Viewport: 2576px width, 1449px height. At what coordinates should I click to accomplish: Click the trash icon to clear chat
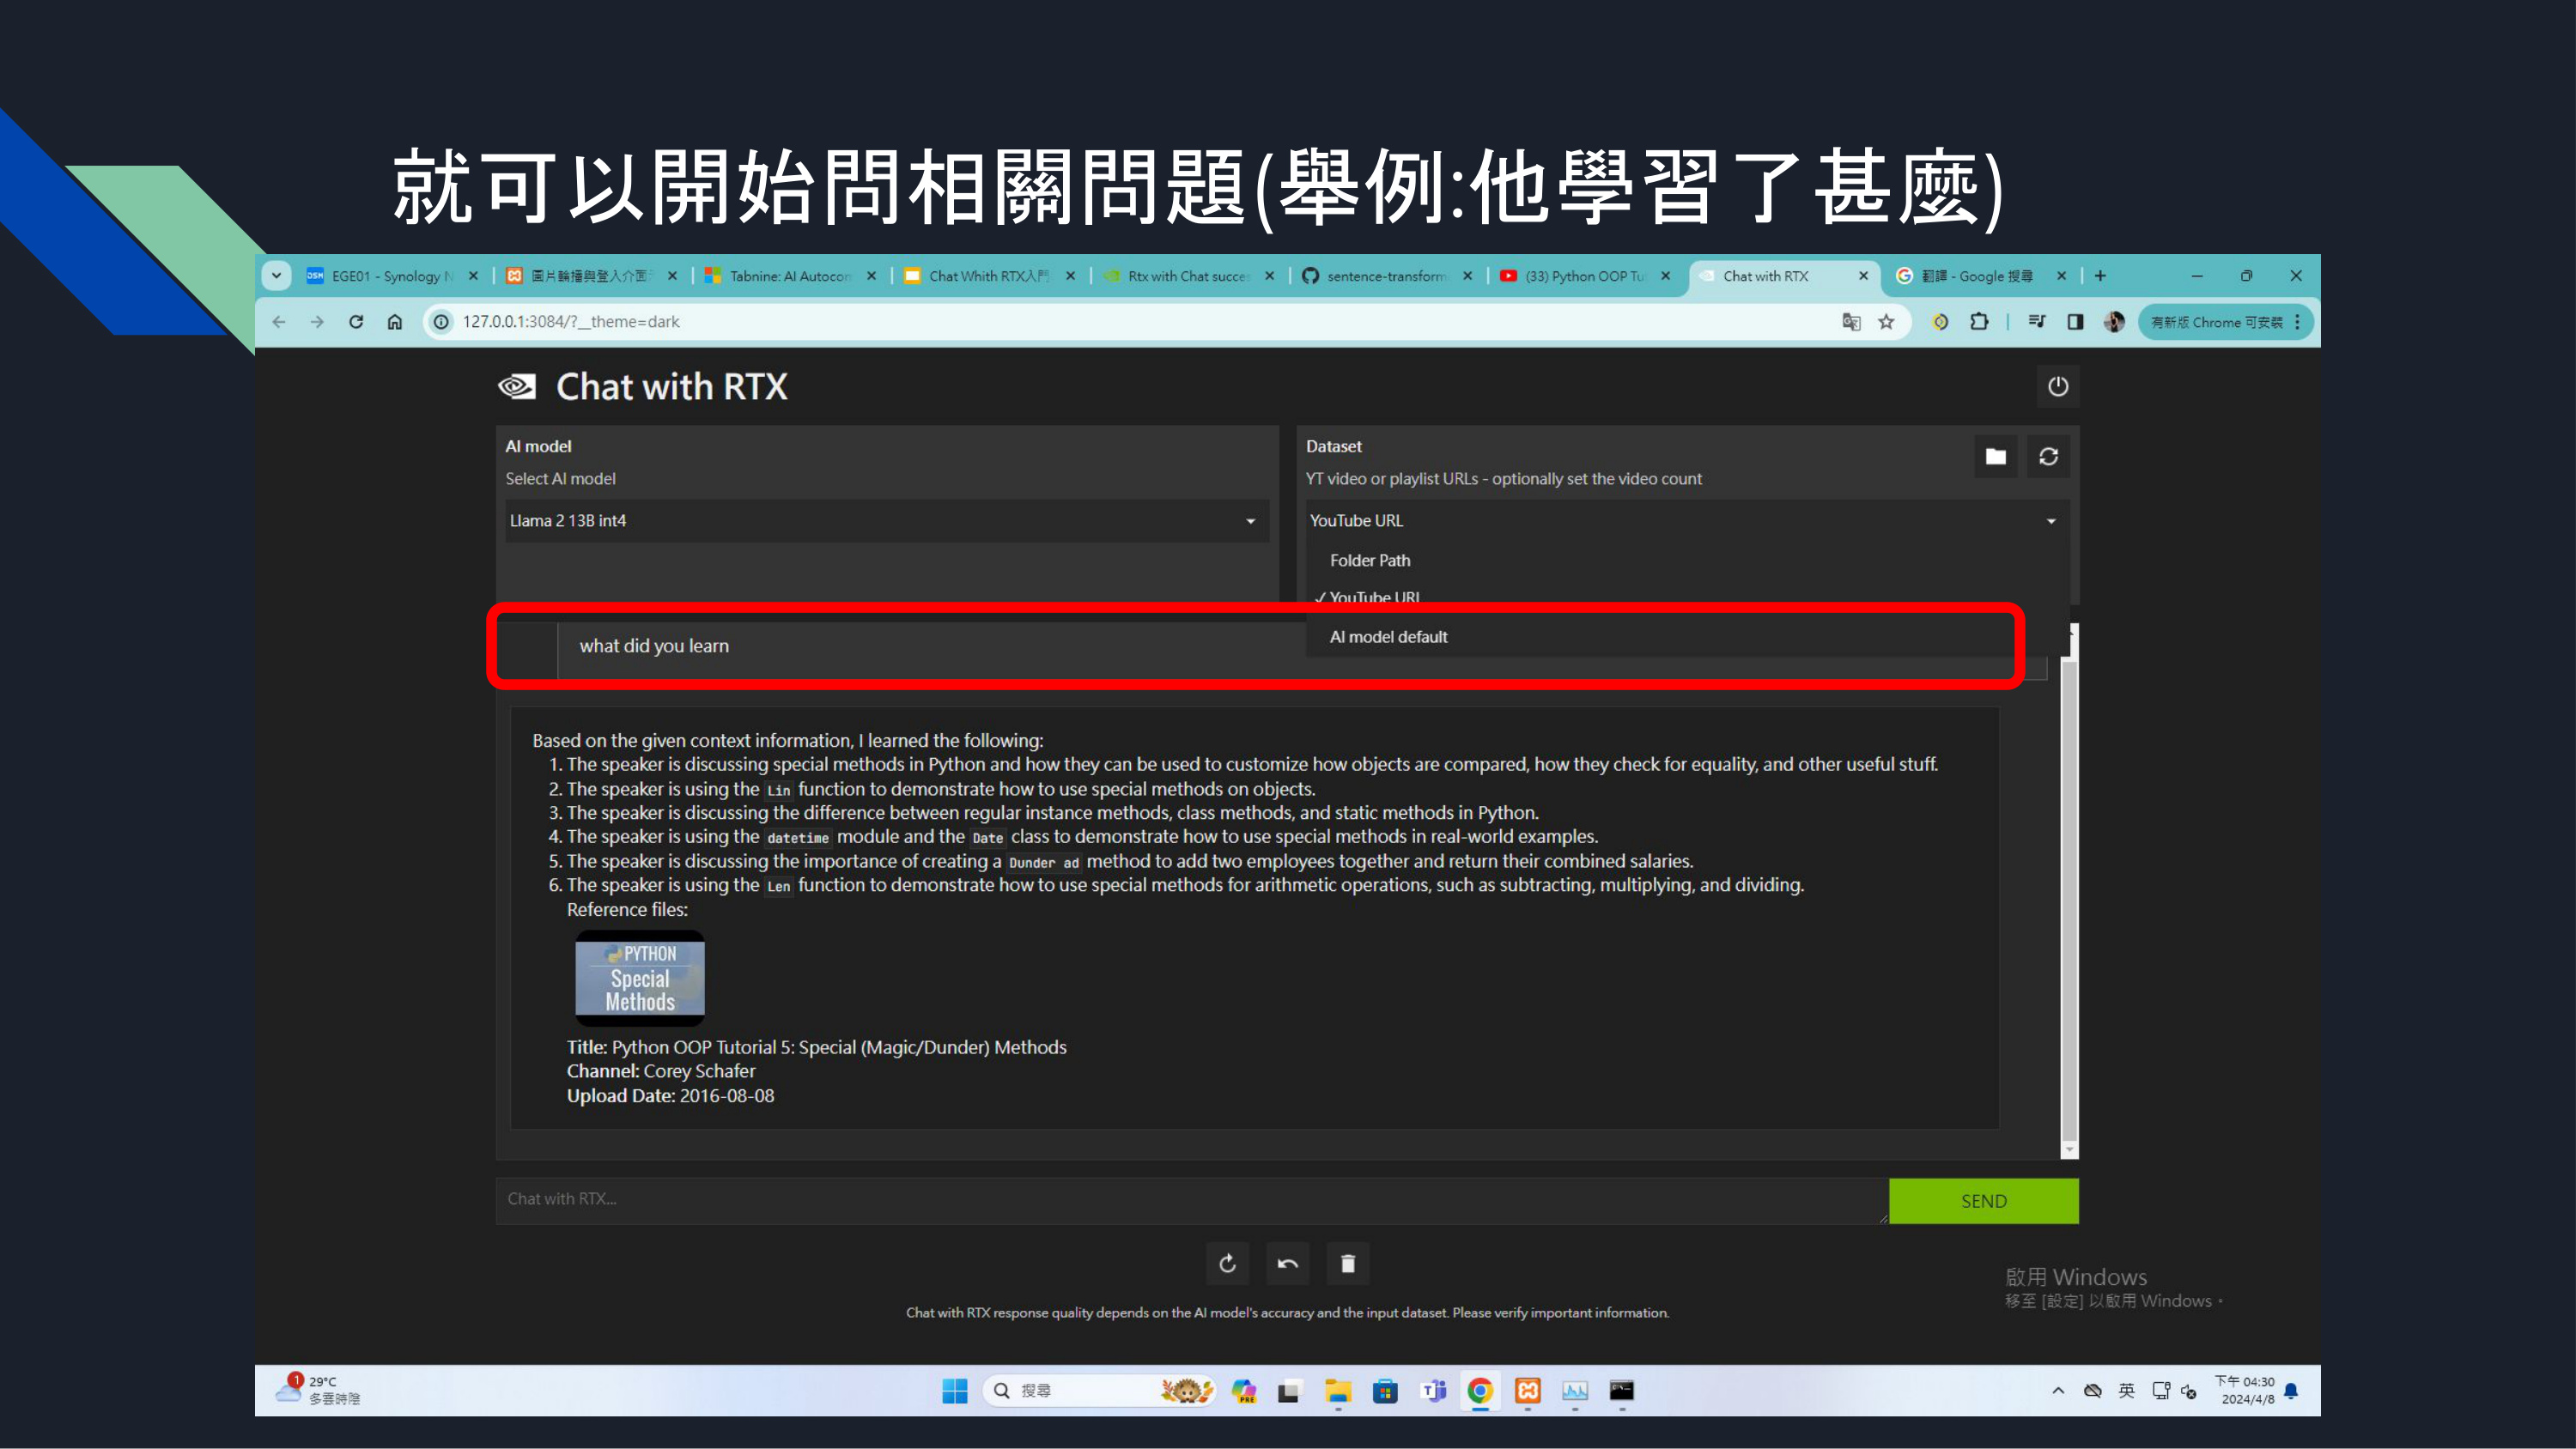point(1347,1264)
